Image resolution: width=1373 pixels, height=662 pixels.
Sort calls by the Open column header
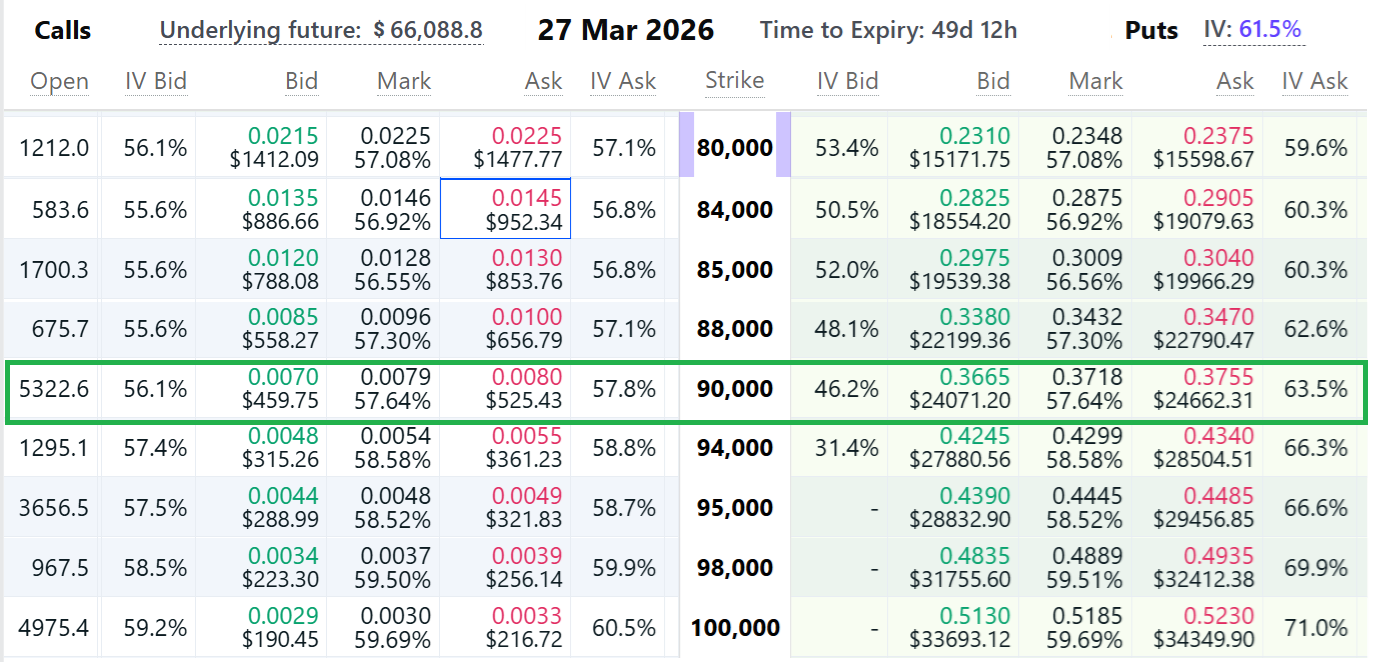click(x=59, y=81)
